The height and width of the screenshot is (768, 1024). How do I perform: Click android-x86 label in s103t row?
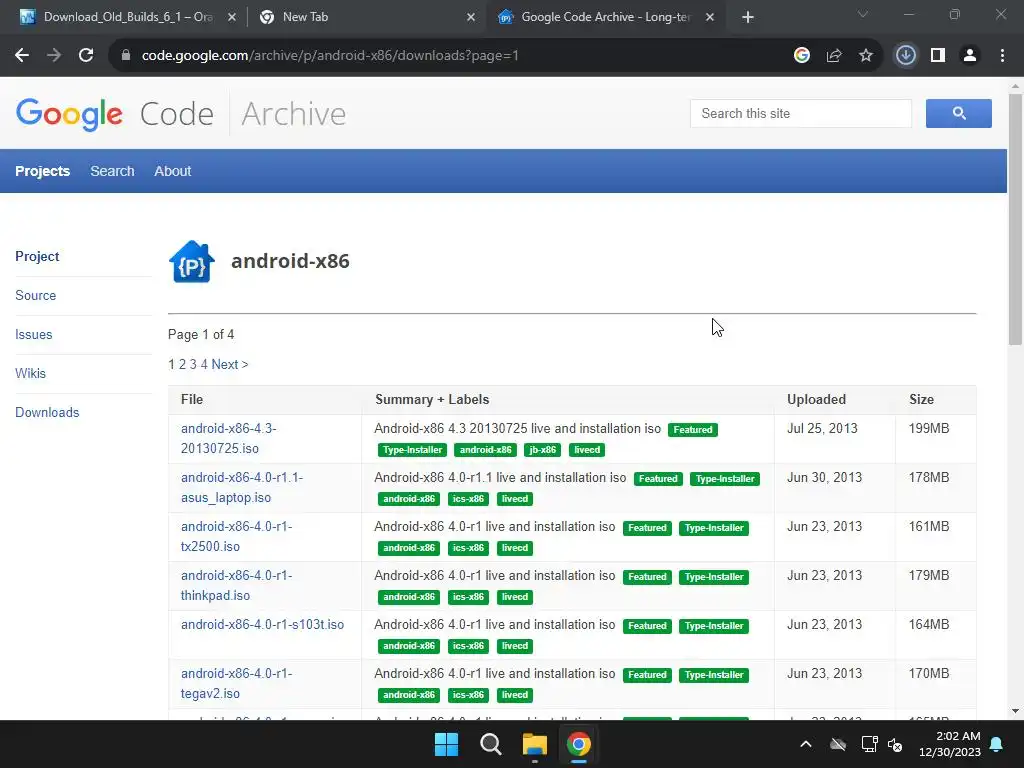pyautogui.click(x=409, y=646)
